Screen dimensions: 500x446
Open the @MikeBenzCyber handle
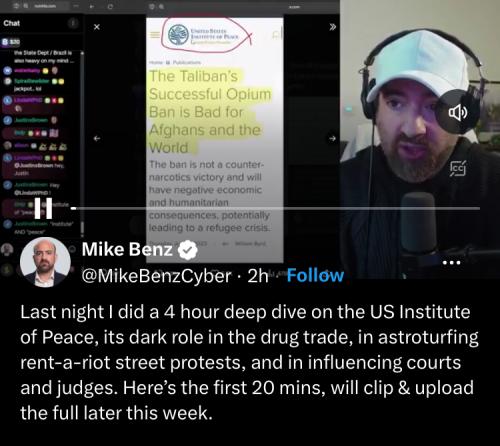pyautogui.click(x=156, y=276)
